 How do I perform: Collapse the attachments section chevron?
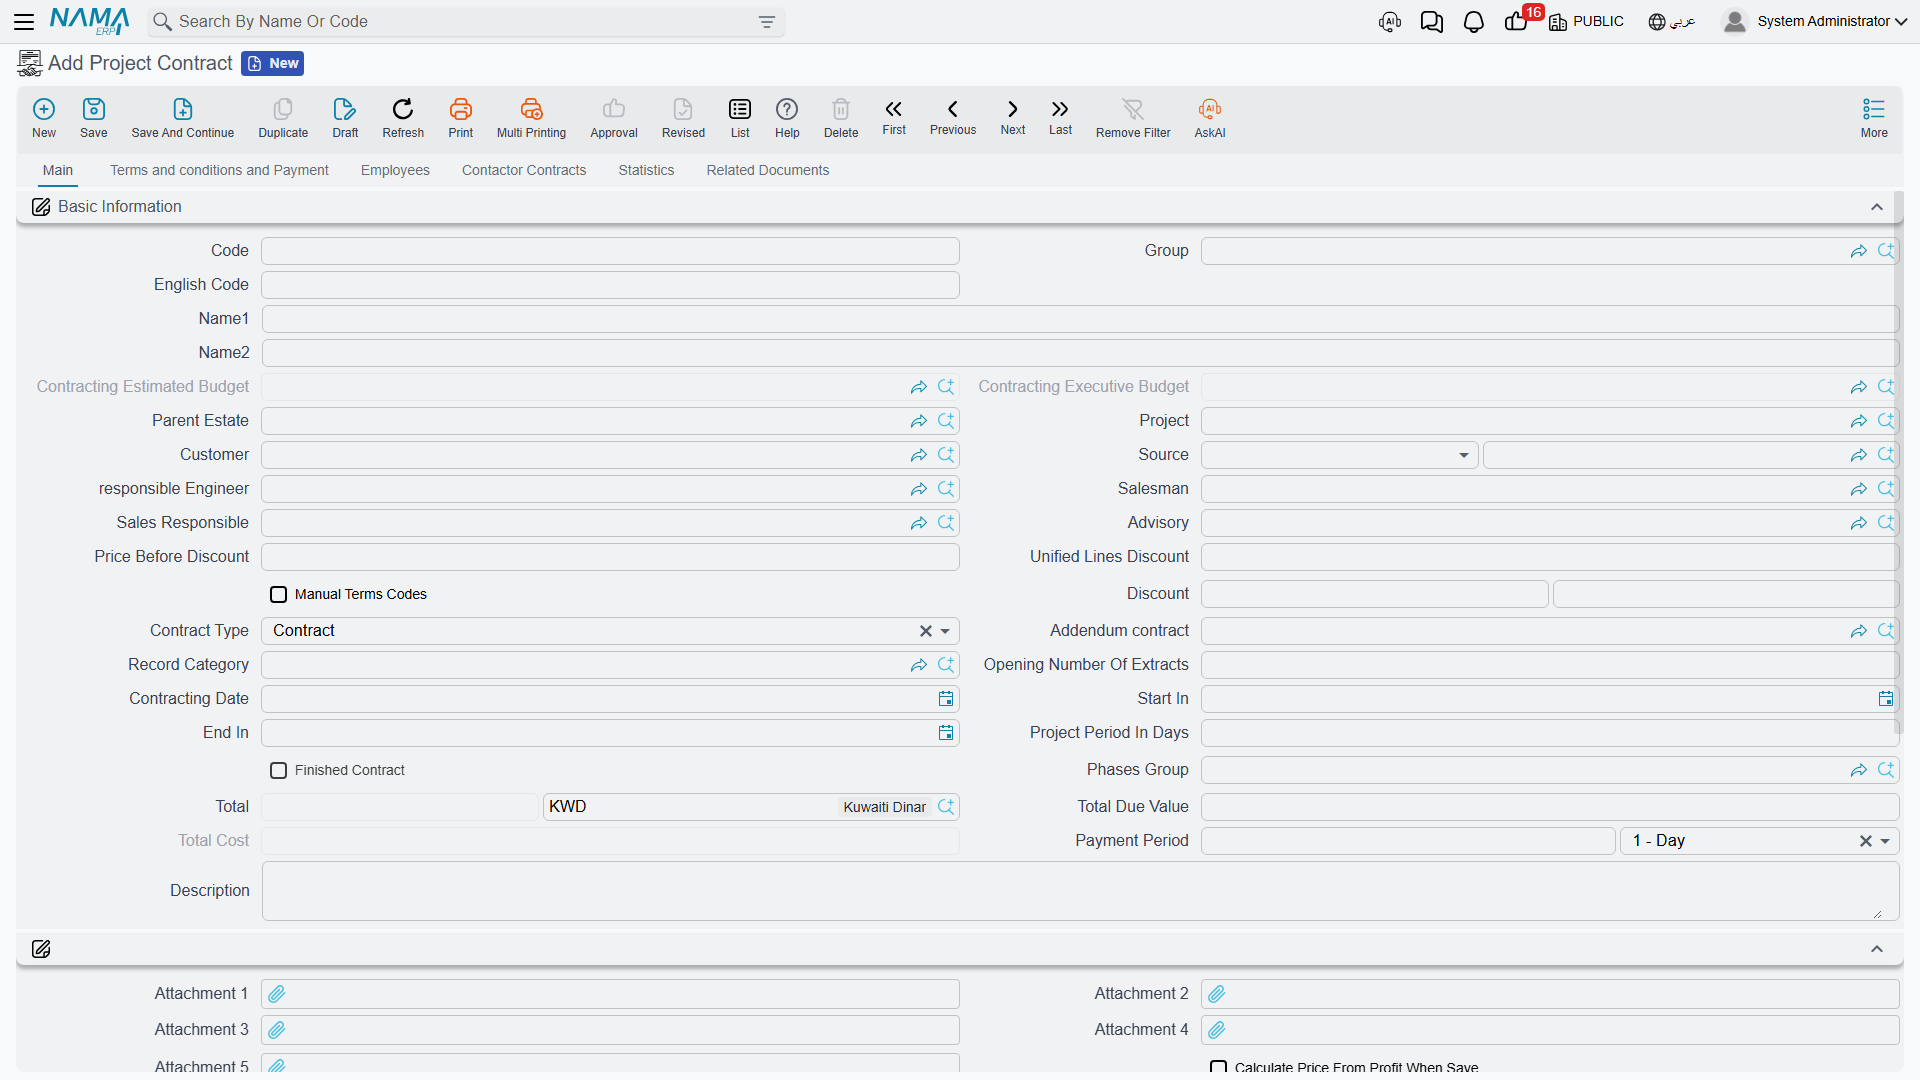(x=1877, y=949)
